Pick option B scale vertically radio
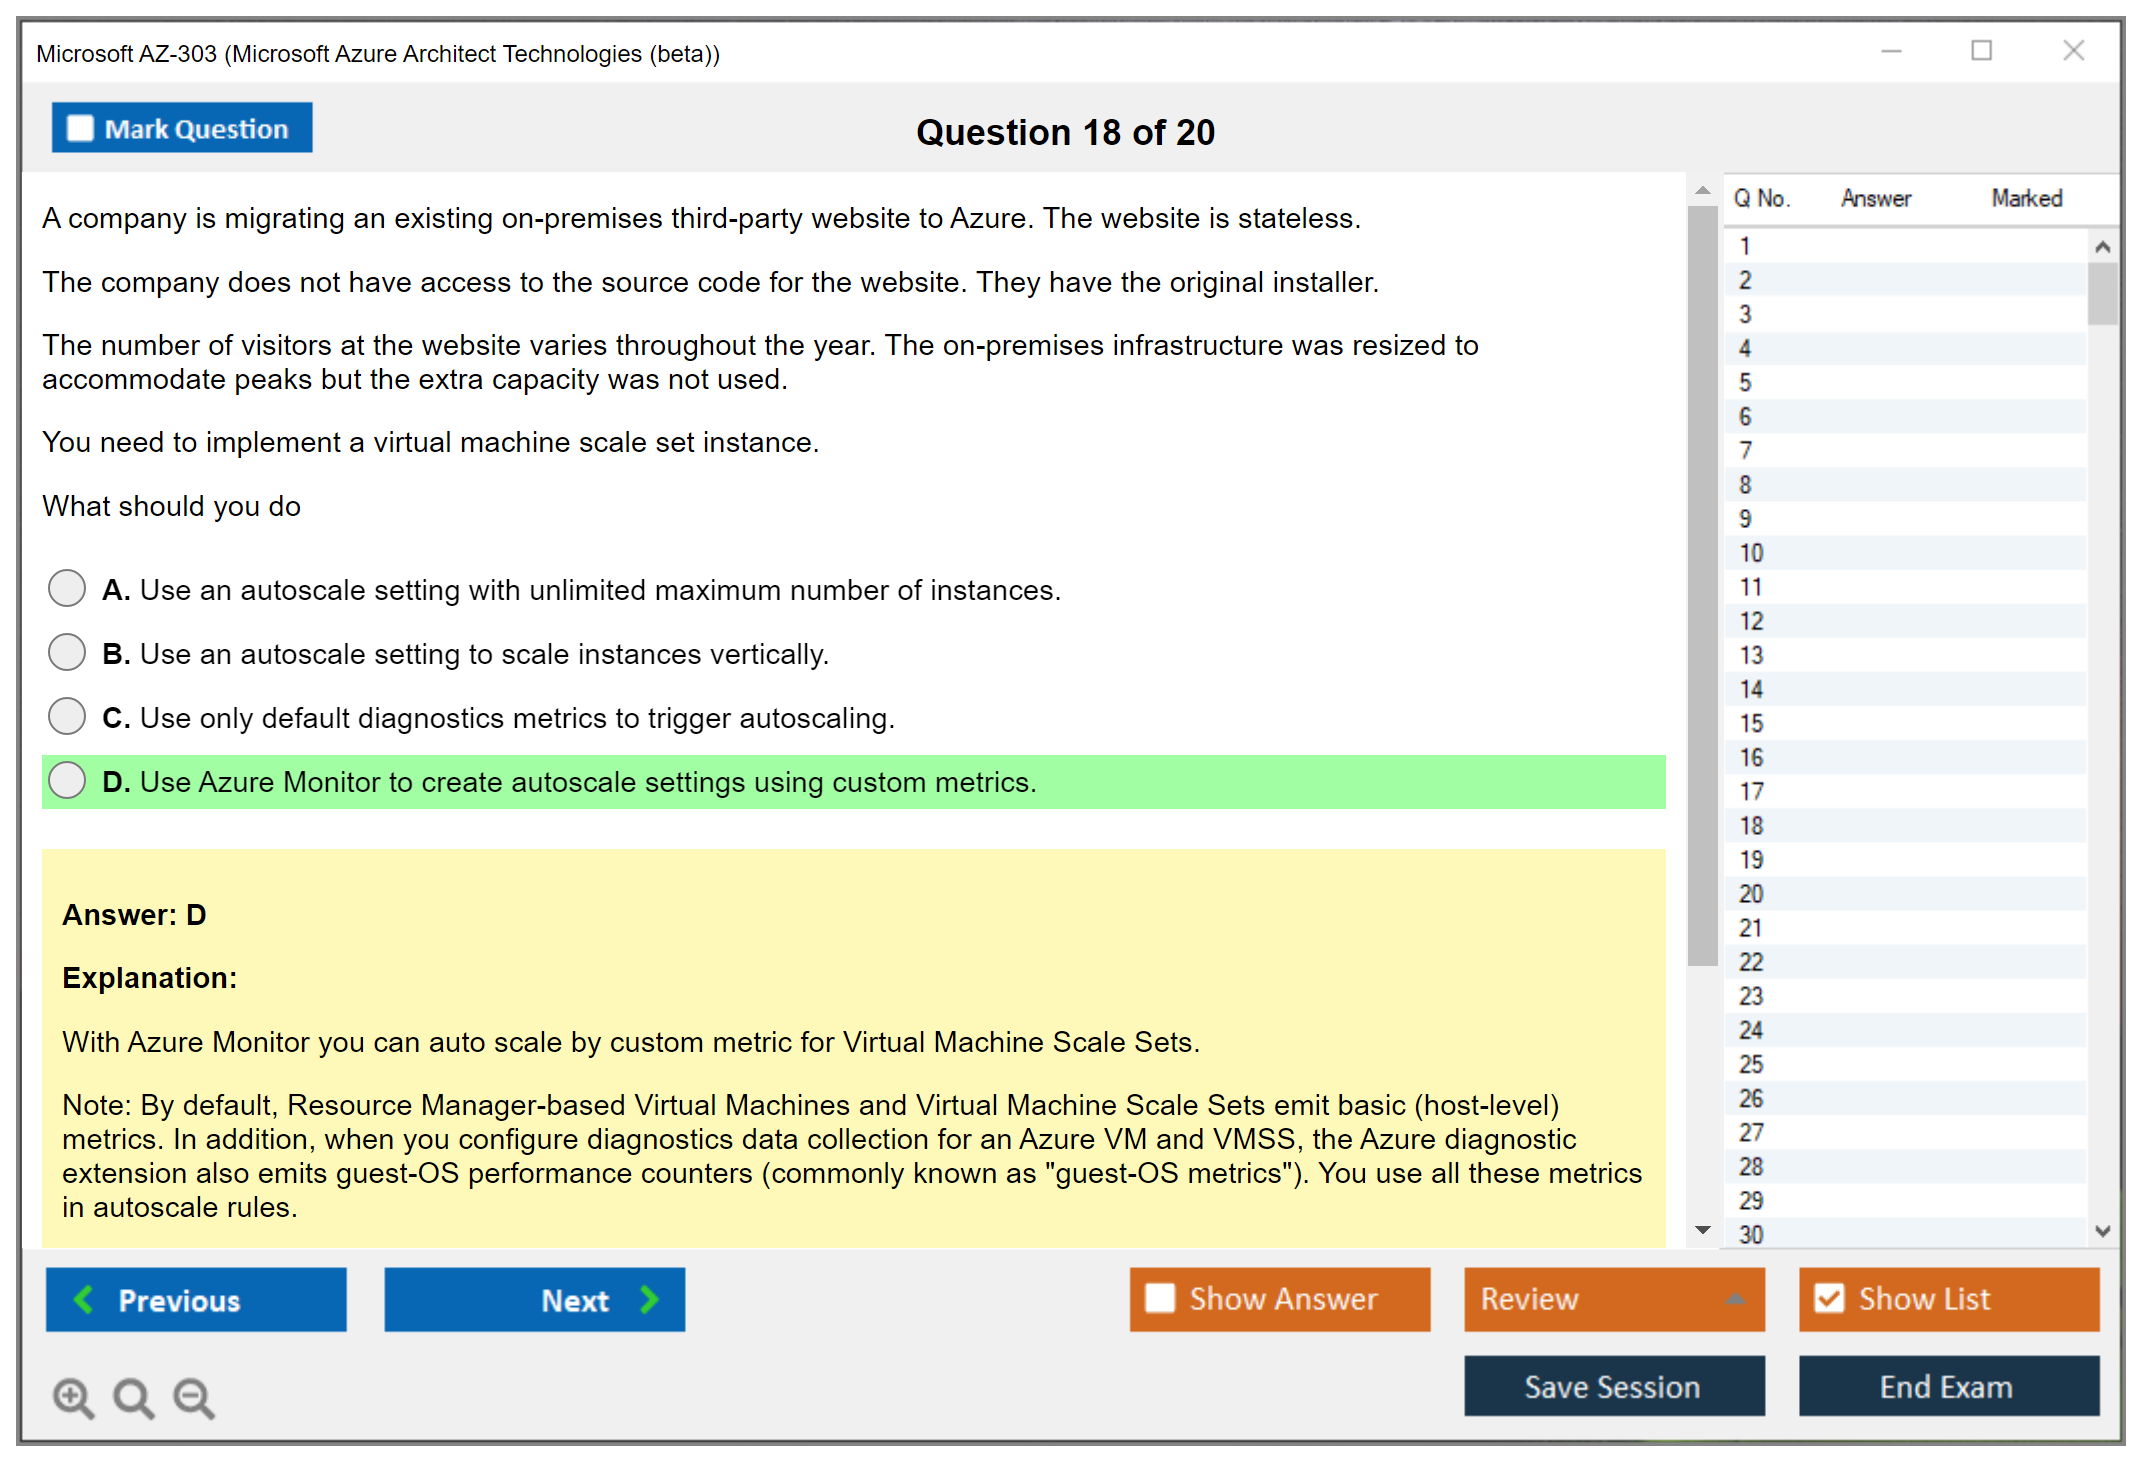 67,652
